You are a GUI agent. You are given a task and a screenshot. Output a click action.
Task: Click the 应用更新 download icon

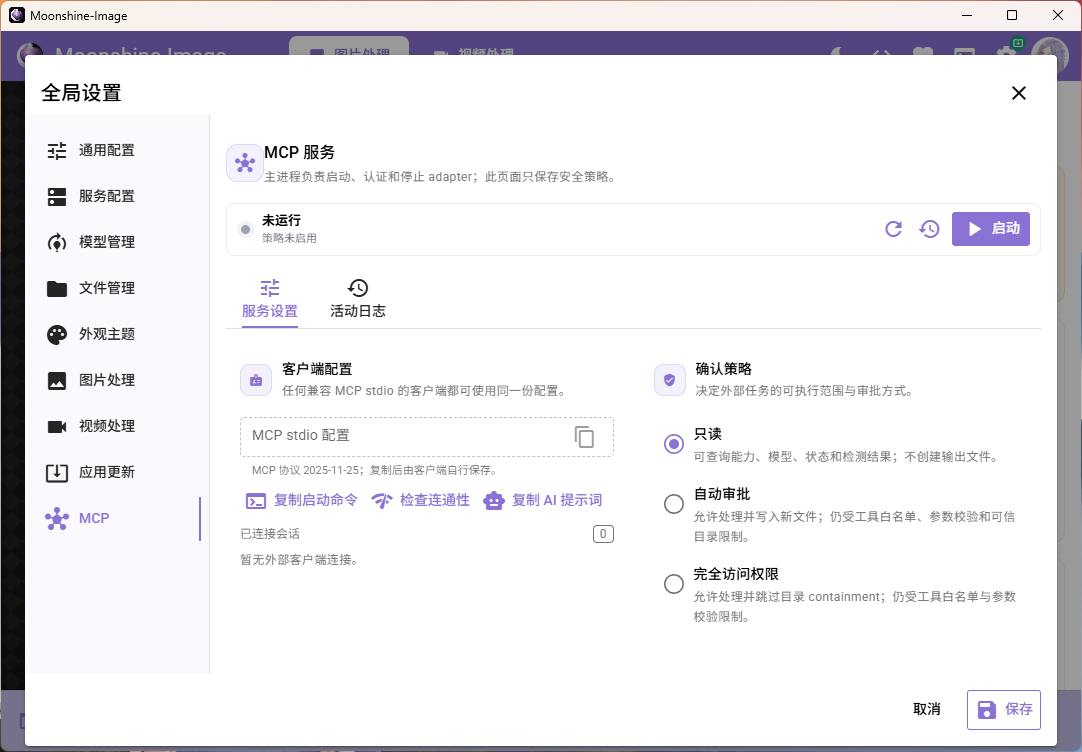(57, 473)
